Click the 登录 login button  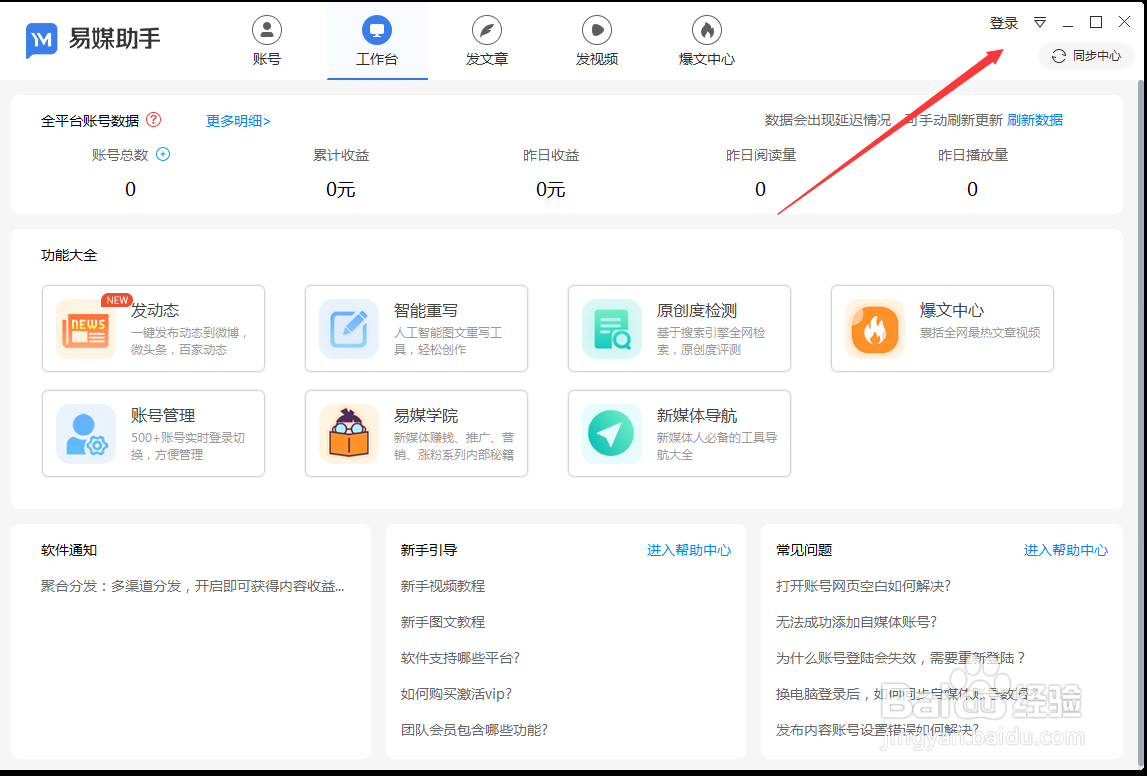click(1004, 23)
